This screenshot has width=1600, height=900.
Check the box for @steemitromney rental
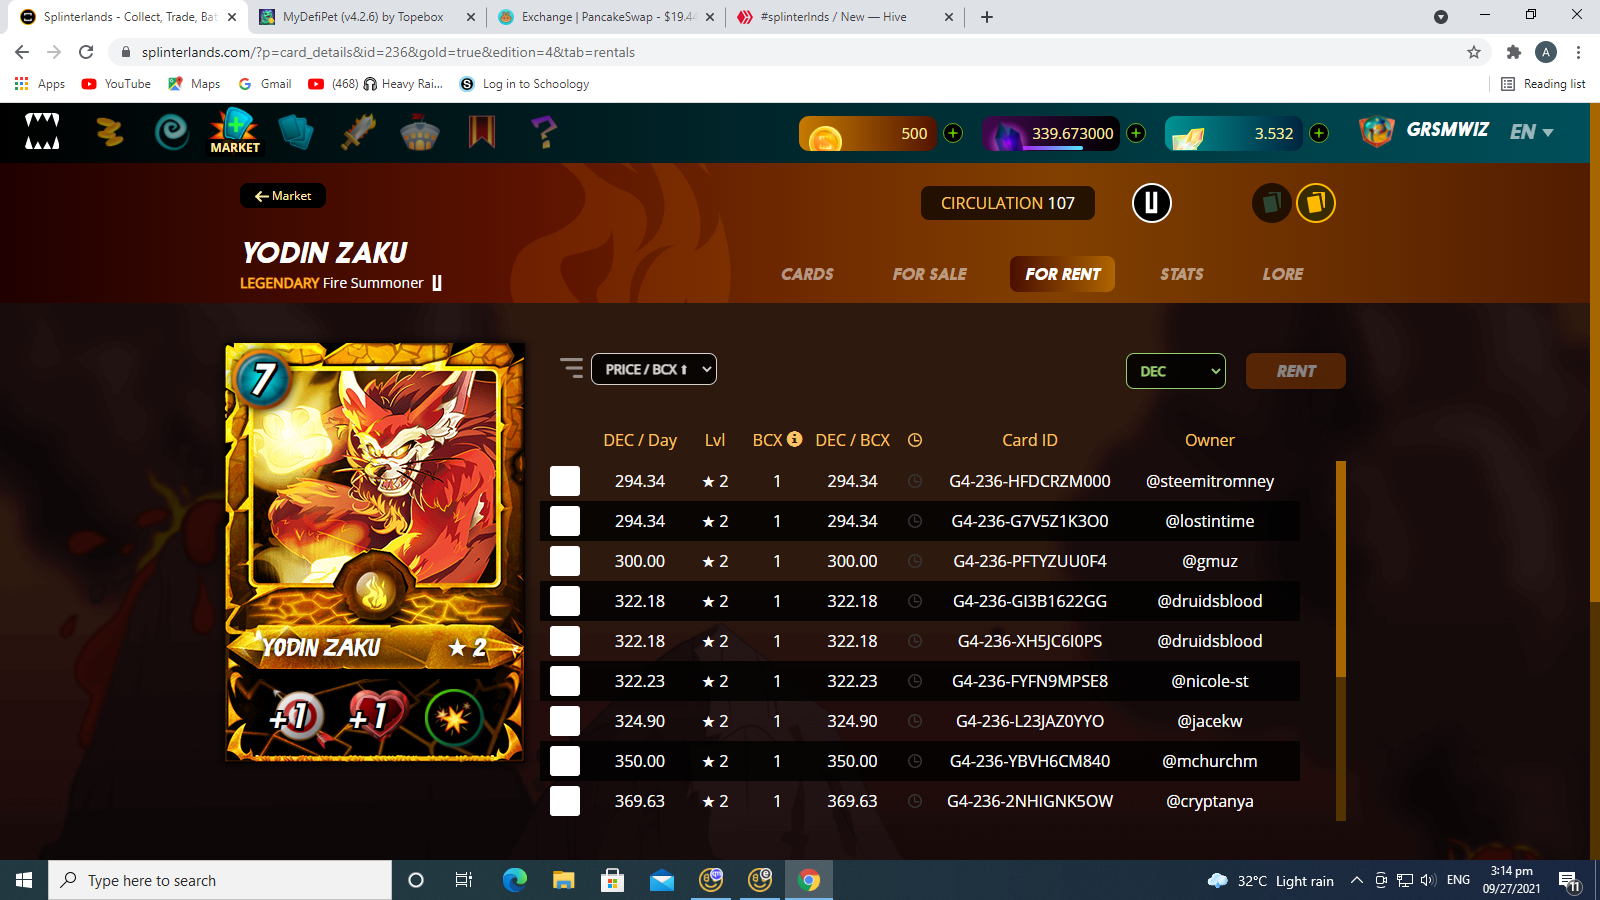point(565,481)
